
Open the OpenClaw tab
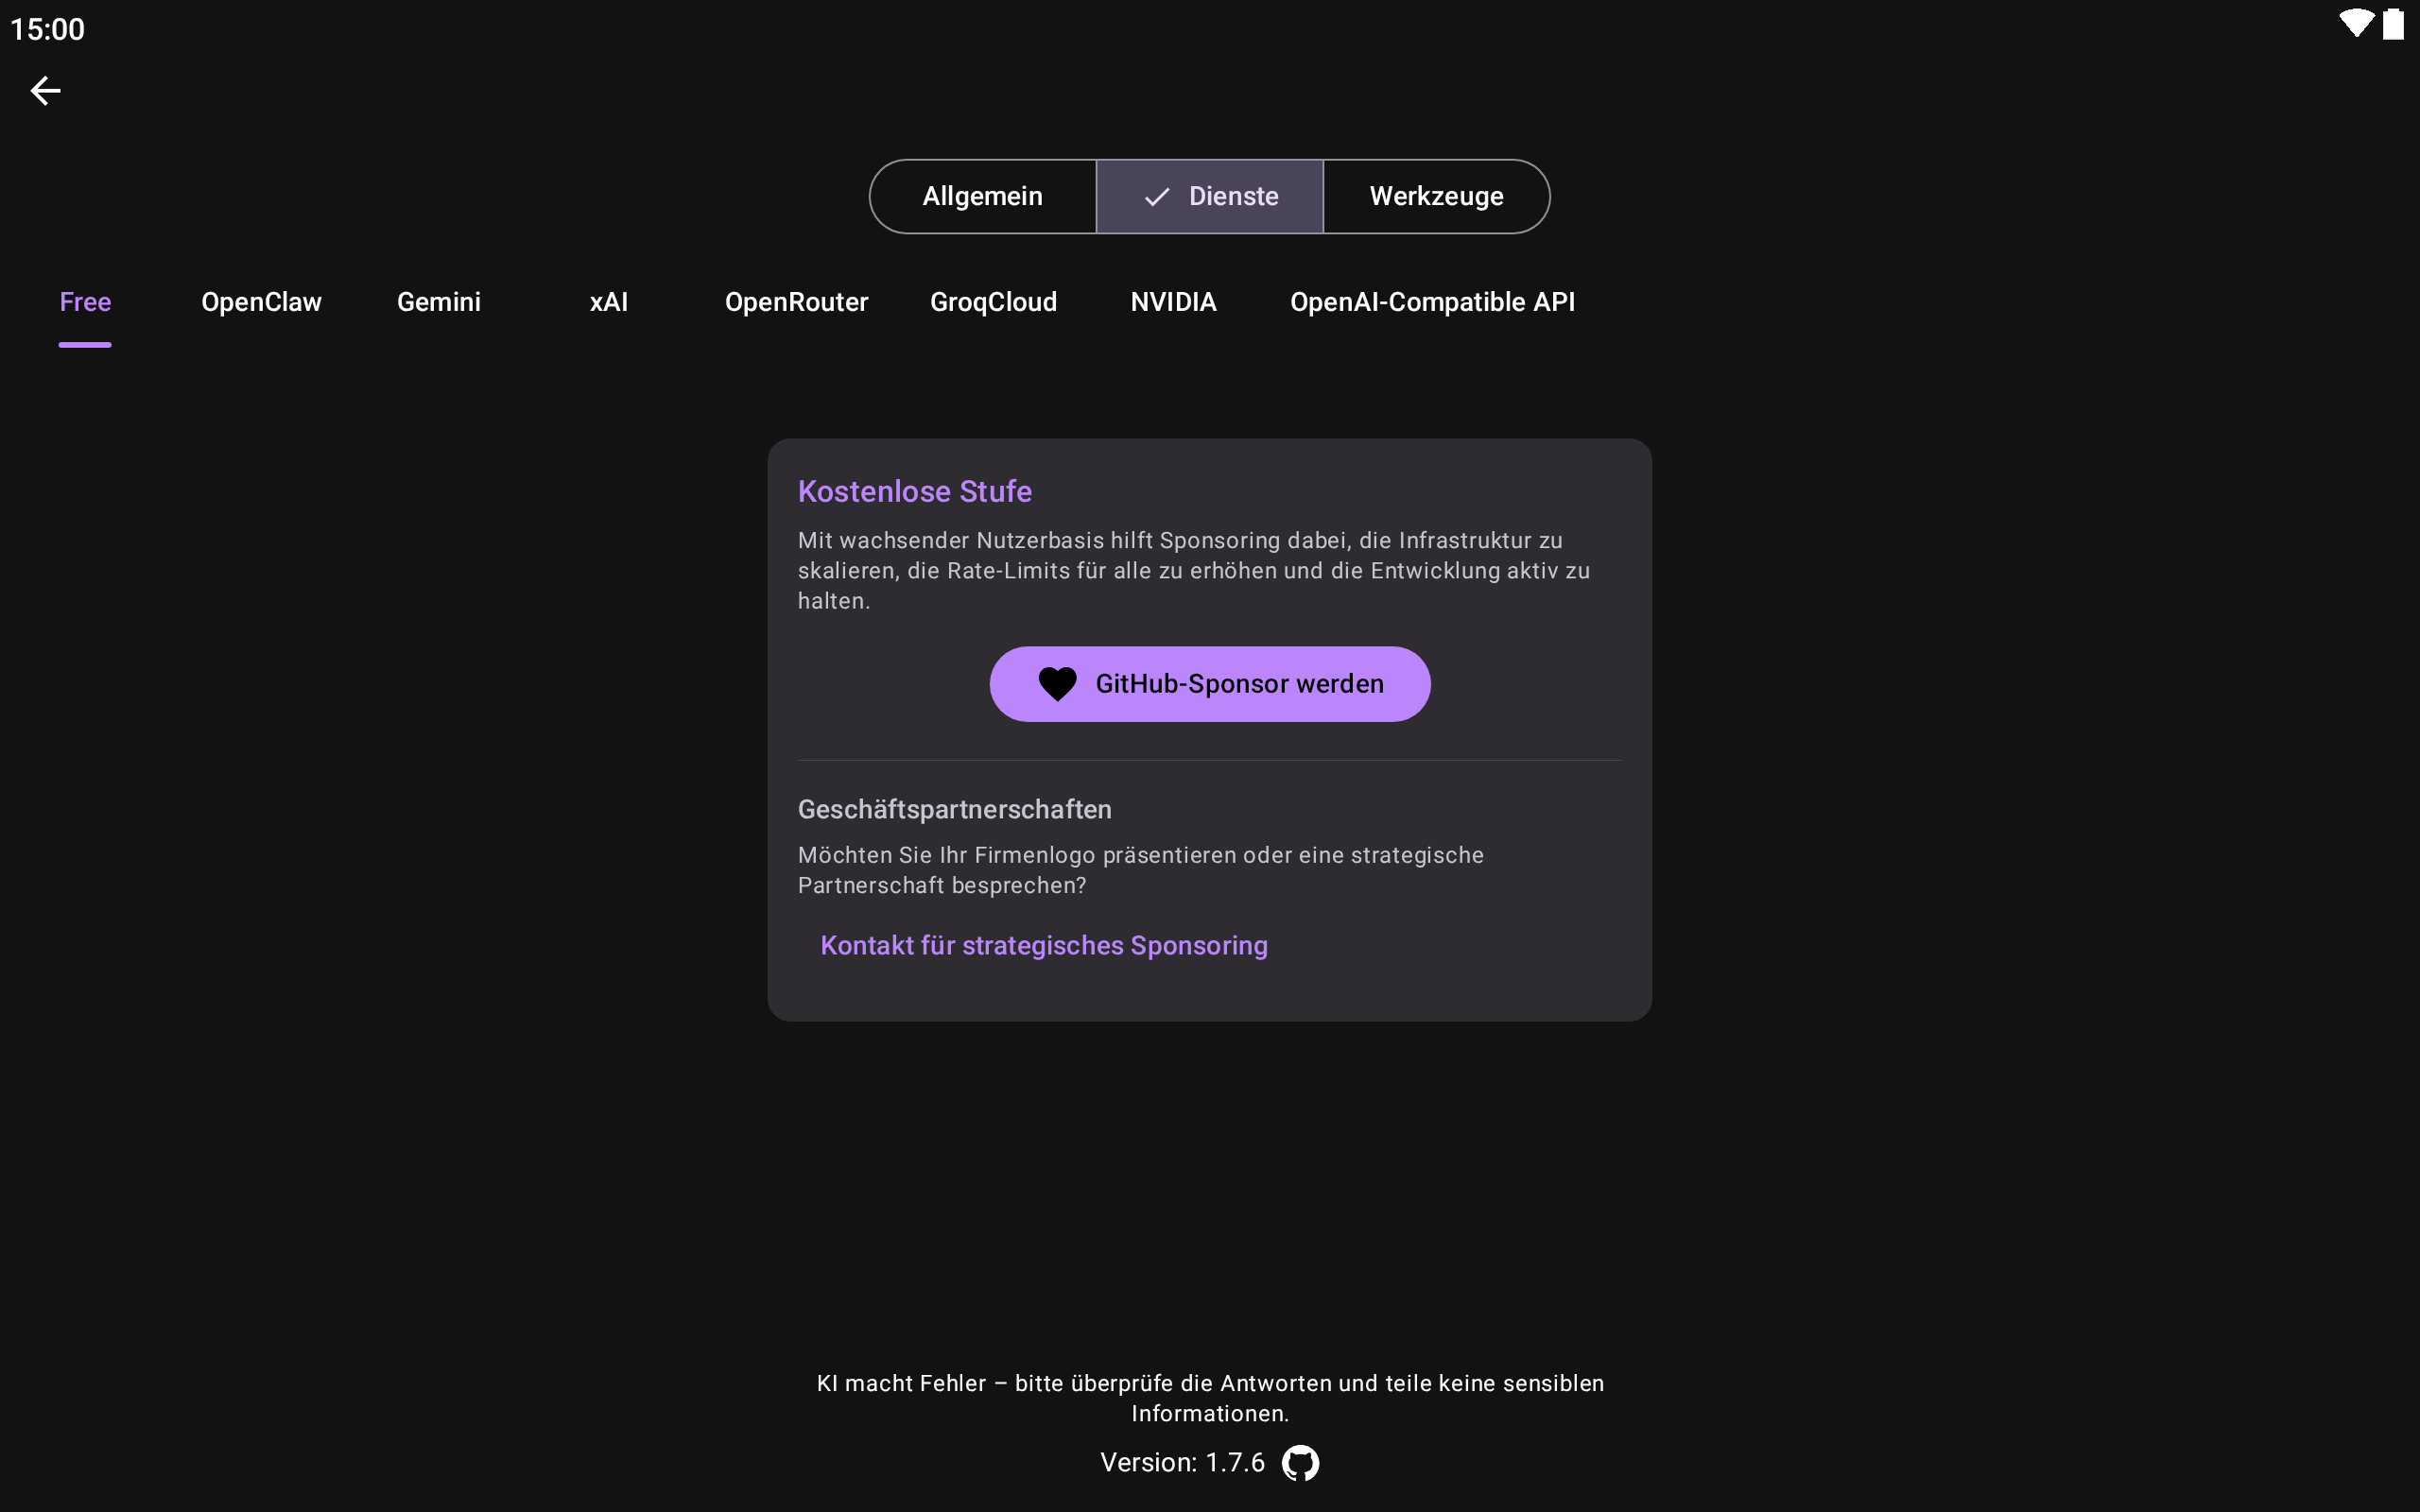click(x=261, y=302)
